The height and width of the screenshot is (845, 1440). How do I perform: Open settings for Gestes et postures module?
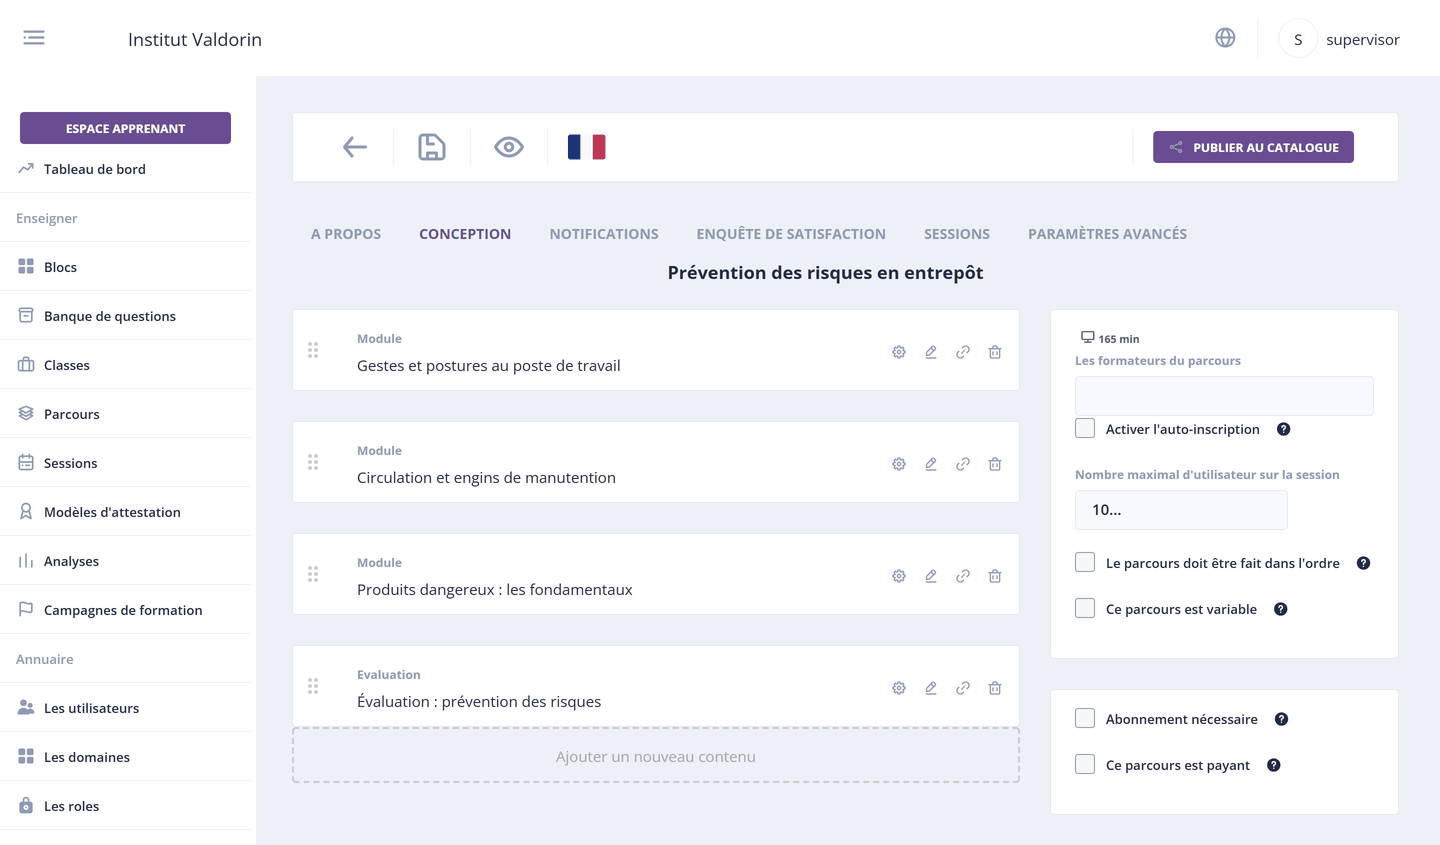coord(899,352)
